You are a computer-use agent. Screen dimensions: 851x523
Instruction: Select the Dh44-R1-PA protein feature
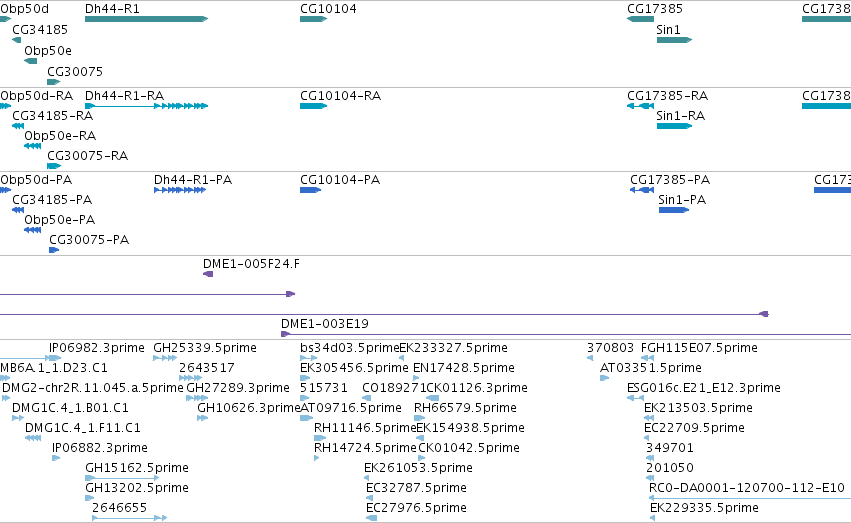[180, 190]
